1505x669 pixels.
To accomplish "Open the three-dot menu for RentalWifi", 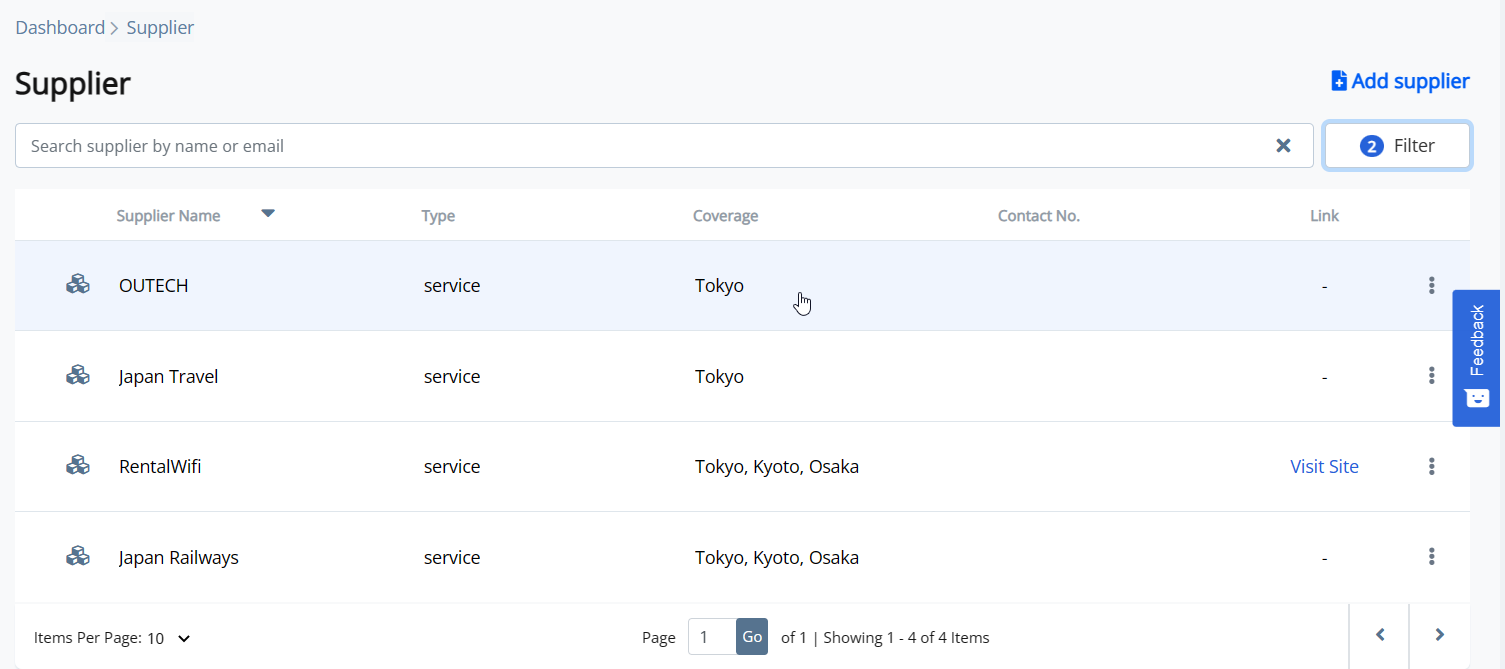I will tap(1431, 466).
